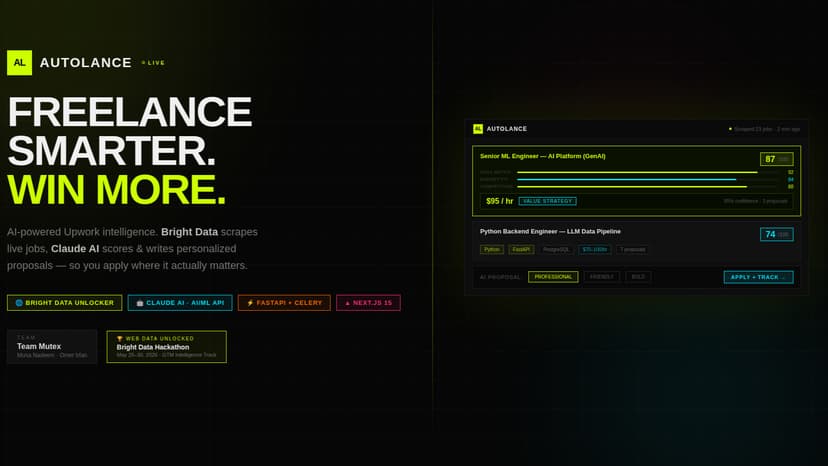
Task: Click the lightning icon in FastAPI badge
Action: pos(250,303)
